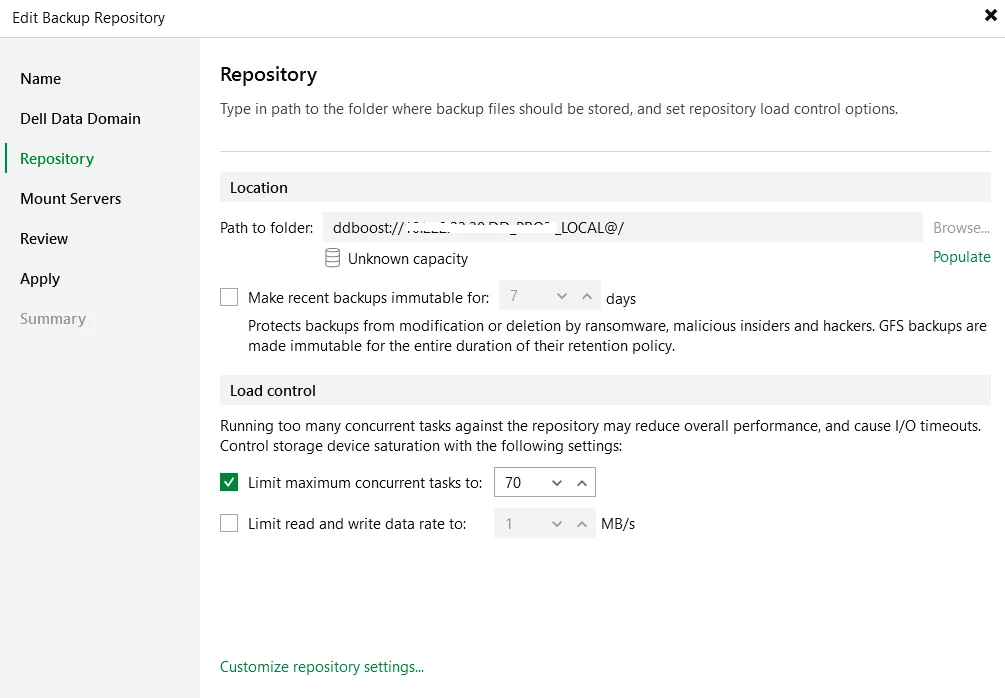Viewport: 1005px width, 698px height.
Task: Click down arrow on immutable days spinner
Action: [562, 296]
